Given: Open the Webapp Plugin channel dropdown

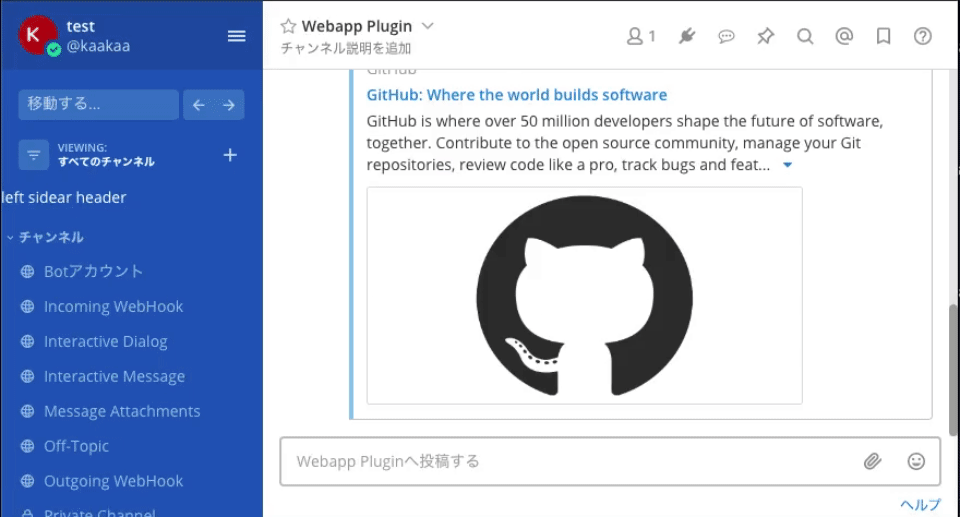Looking at the screenshot, I should click(x=428, y=26).
